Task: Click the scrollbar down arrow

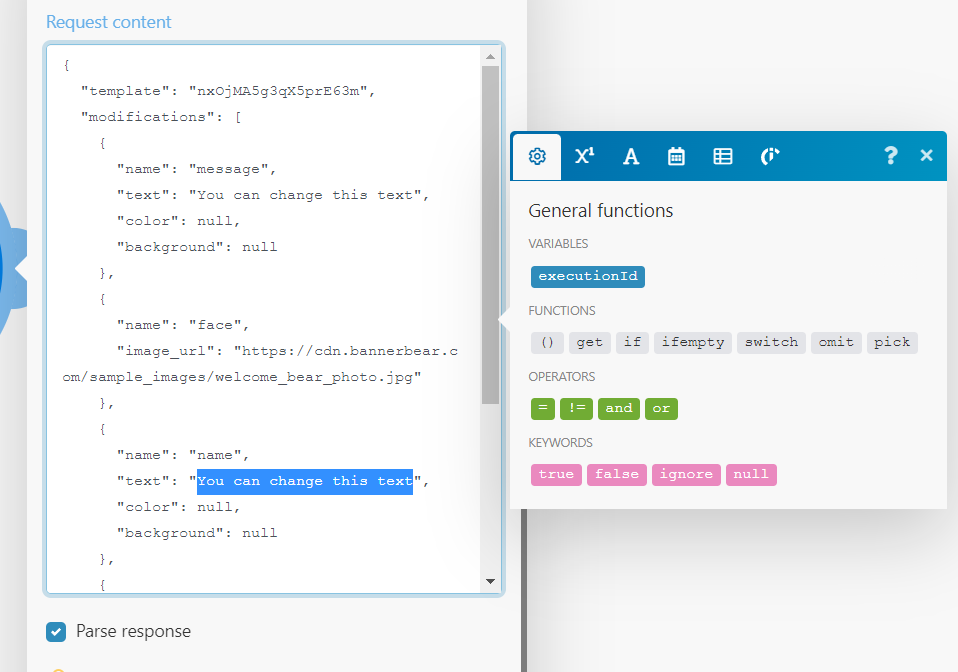Action: coord(490,581)
